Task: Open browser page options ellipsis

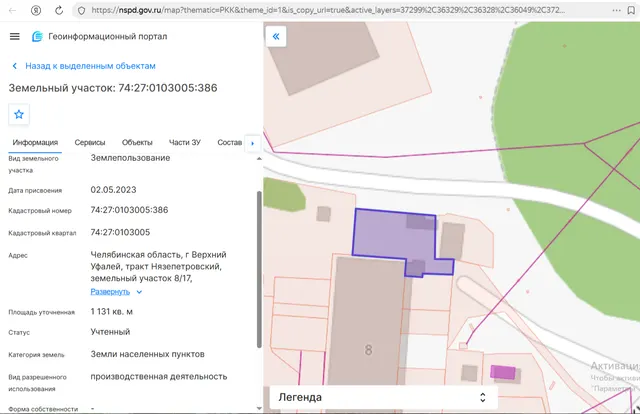Action: [x=616, y=10]
